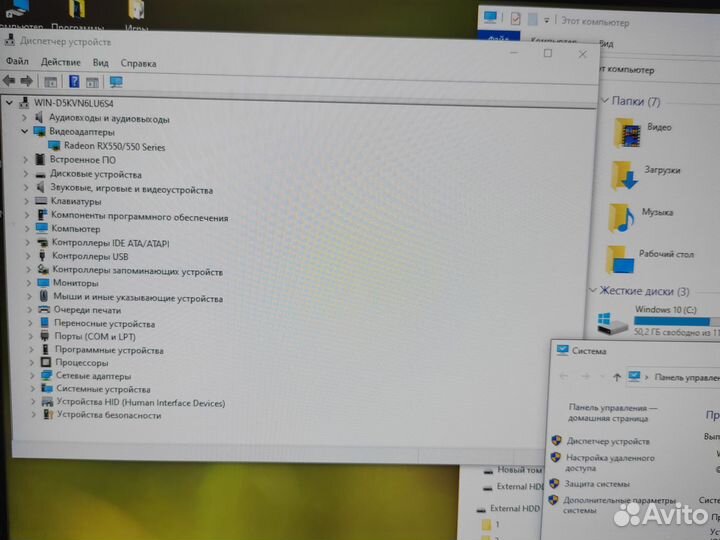Click the Back arrow in Device Manager toolbar
720x540 pixels.
click(x=9, y=81)
